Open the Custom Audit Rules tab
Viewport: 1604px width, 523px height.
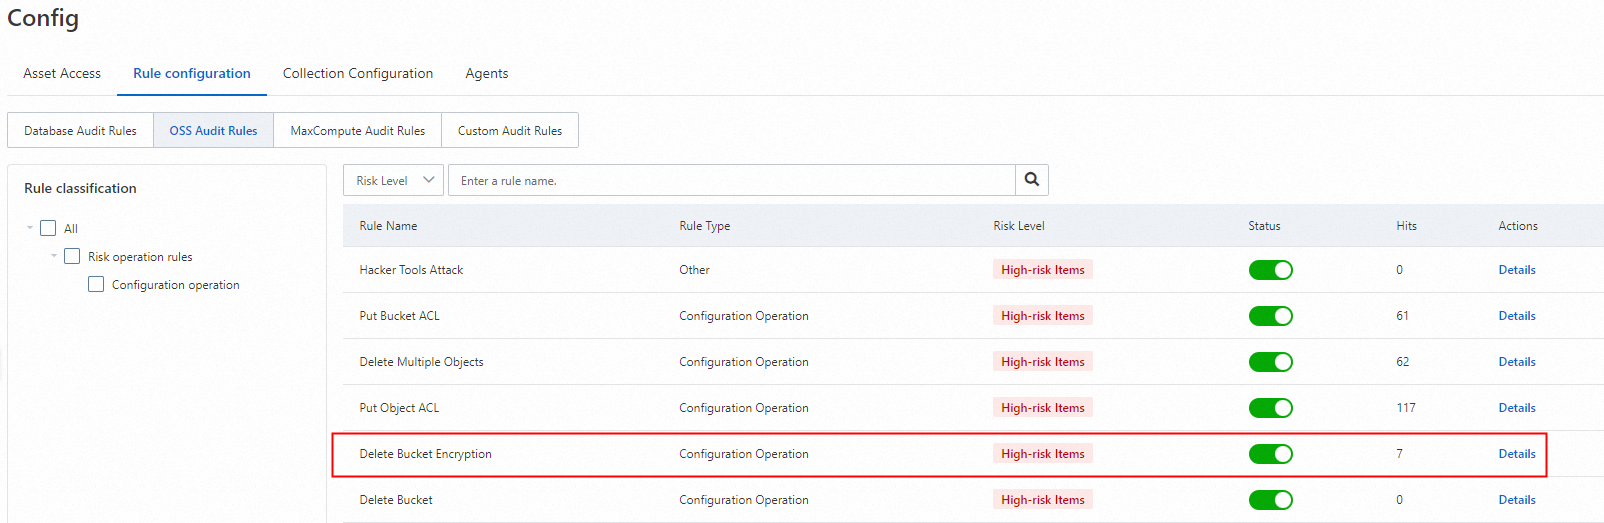pos(510,130)
